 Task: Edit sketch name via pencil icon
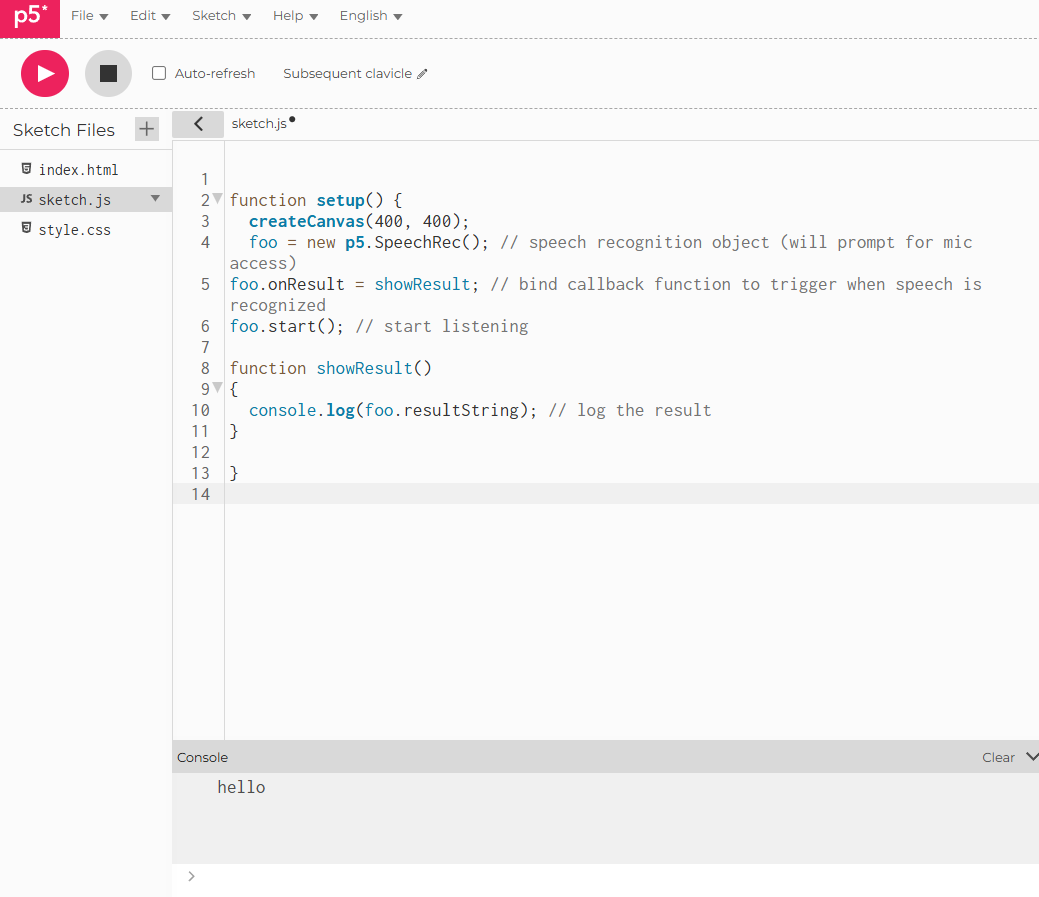pos(422,74)
